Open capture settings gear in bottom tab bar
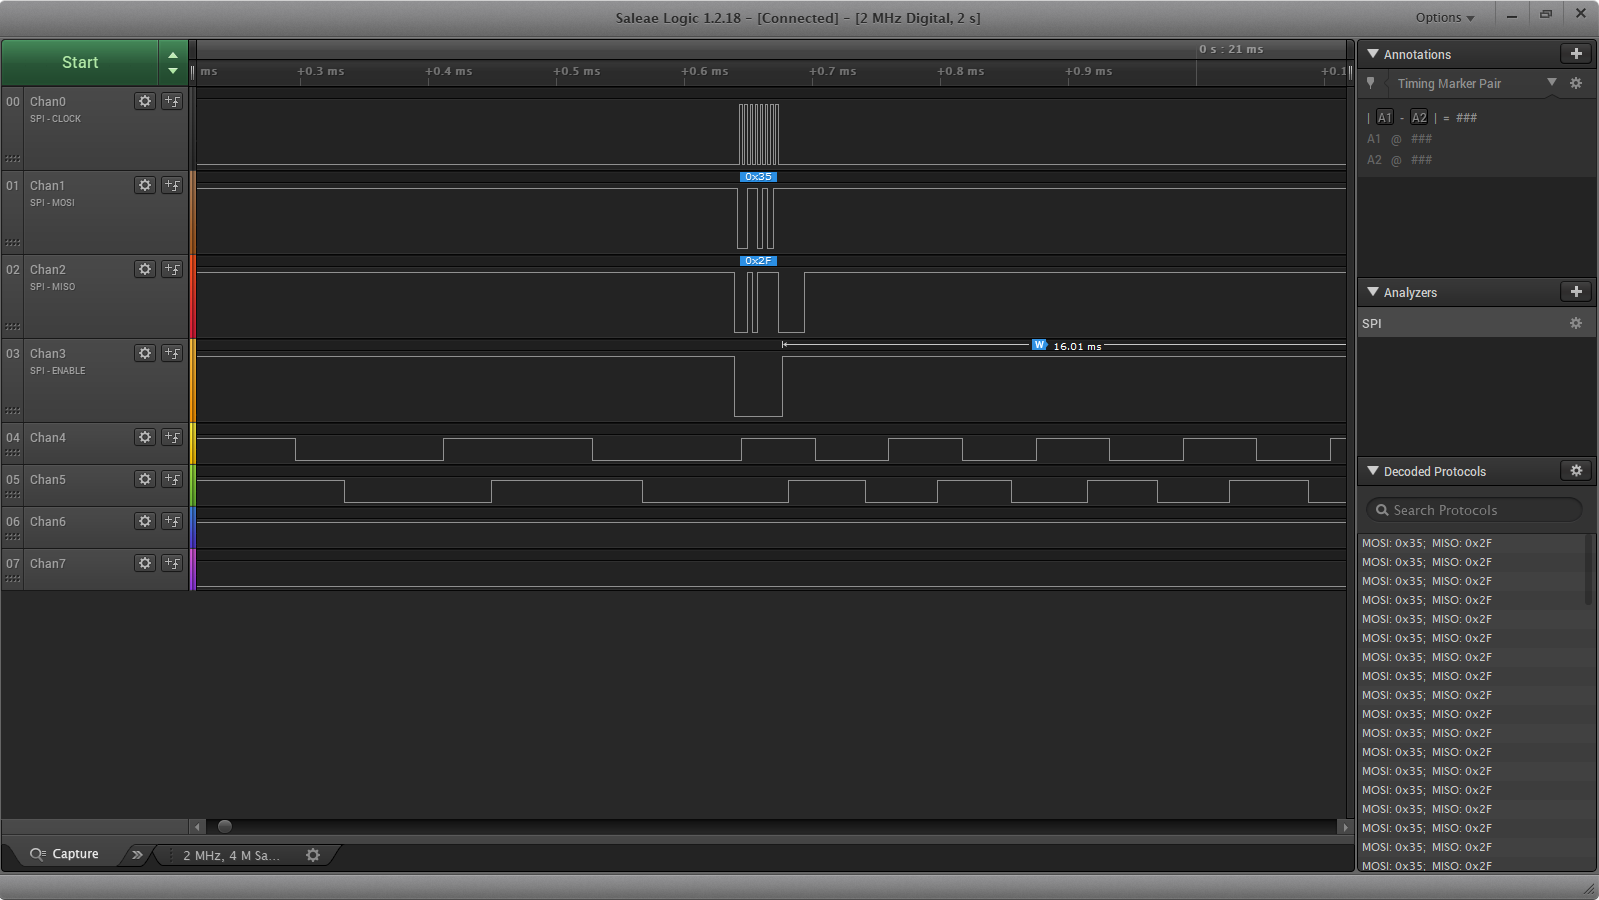1599x900 pixels. click(313, 855)
